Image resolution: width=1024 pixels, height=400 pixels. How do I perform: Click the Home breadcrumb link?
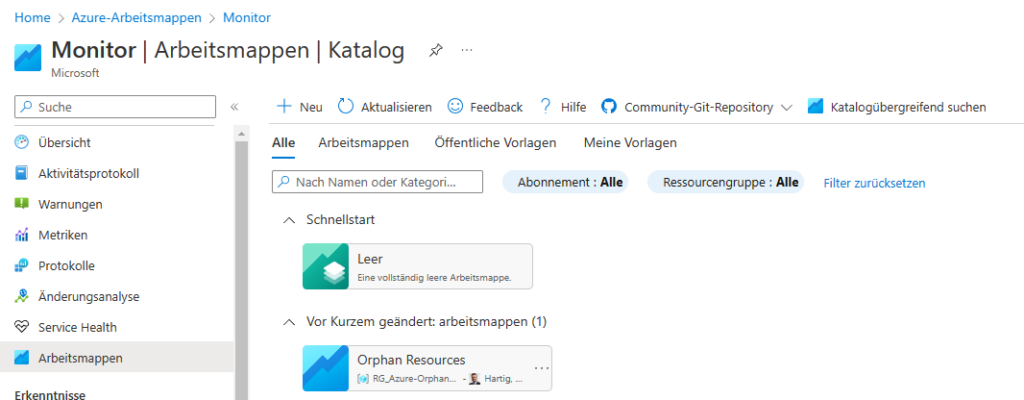pos(33,18)
